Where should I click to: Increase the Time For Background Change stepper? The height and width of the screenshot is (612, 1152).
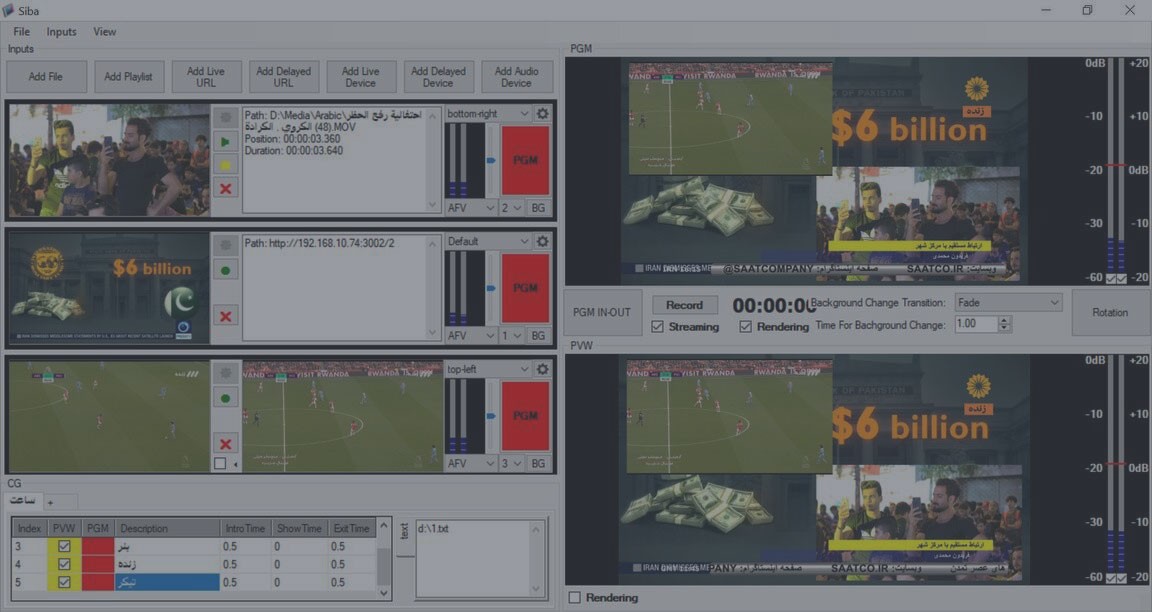pyautogui.click(x=1005, y=320)
